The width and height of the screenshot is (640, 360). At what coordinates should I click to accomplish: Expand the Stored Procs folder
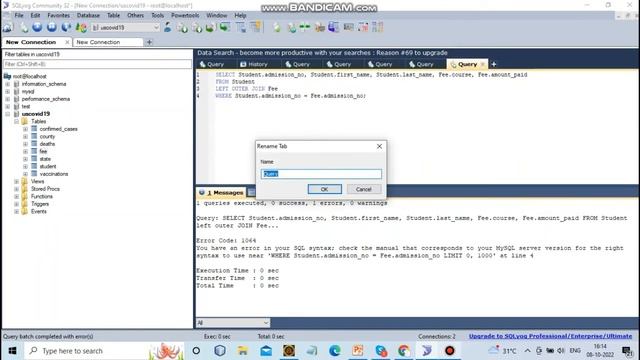coord(16,189)
